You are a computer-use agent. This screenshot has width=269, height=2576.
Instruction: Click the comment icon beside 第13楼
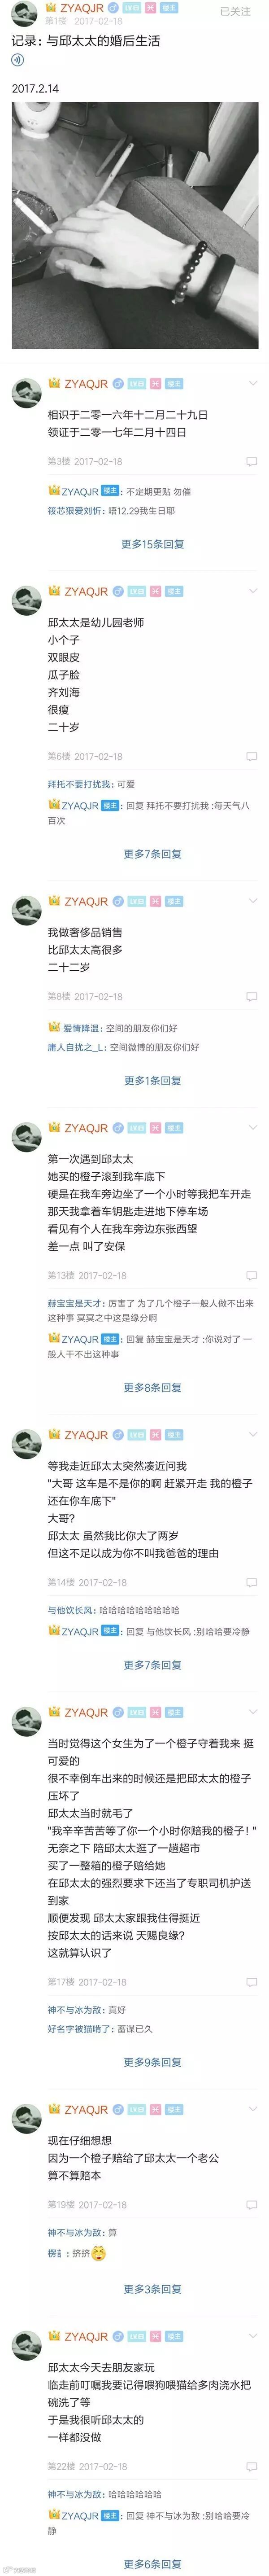point(252,1276)
